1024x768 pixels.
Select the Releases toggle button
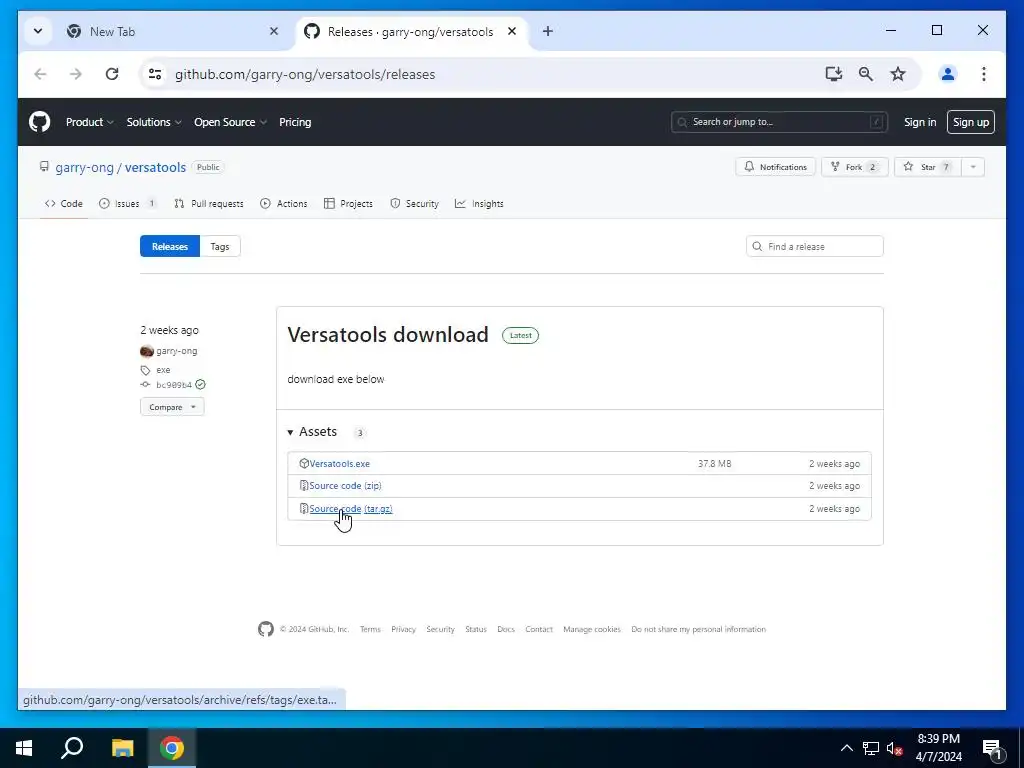point(170,246)
